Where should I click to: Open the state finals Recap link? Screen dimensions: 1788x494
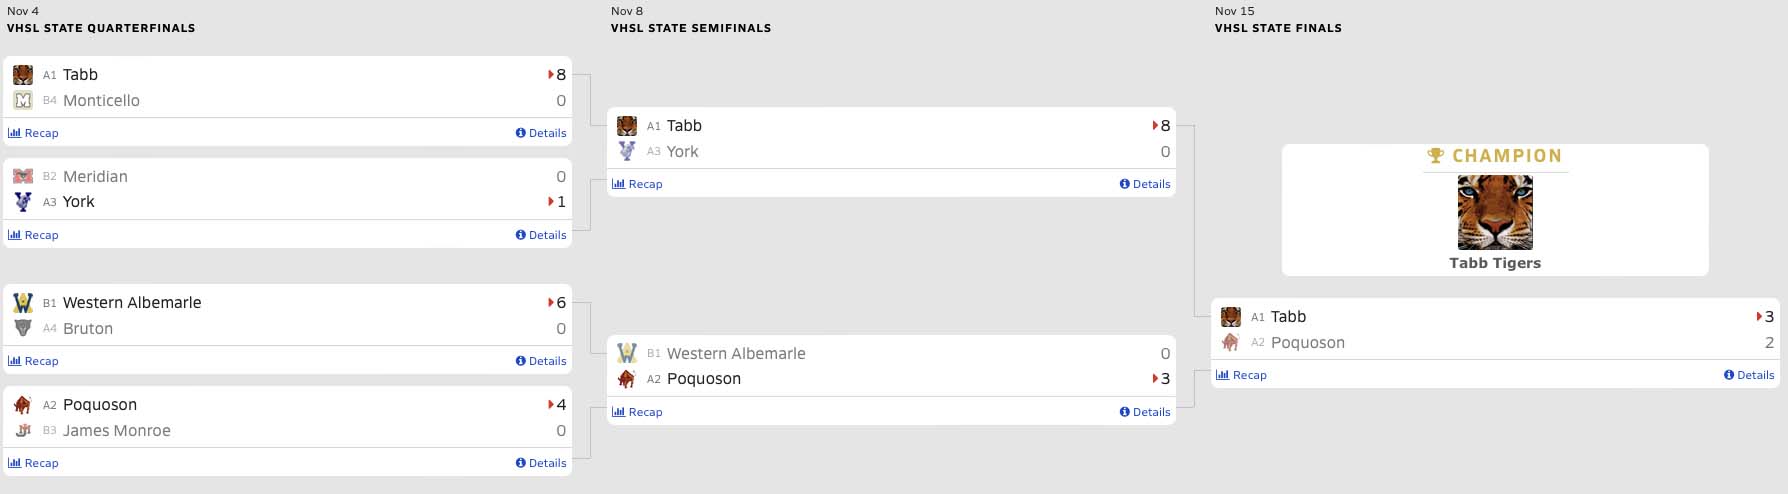click(x=1242, y=375)
